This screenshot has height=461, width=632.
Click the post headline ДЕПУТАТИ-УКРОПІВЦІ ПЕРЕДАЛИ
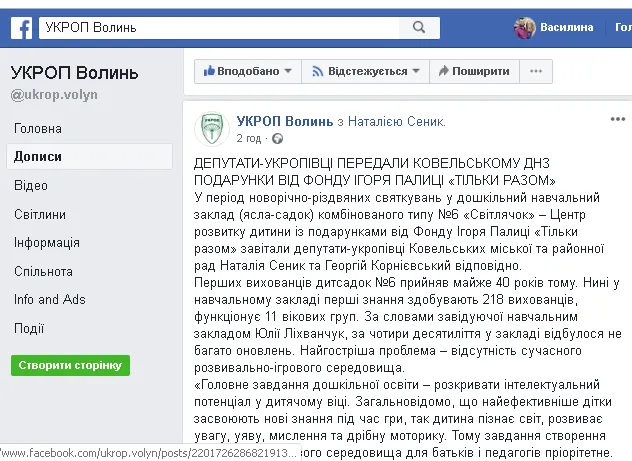[374, 172]
